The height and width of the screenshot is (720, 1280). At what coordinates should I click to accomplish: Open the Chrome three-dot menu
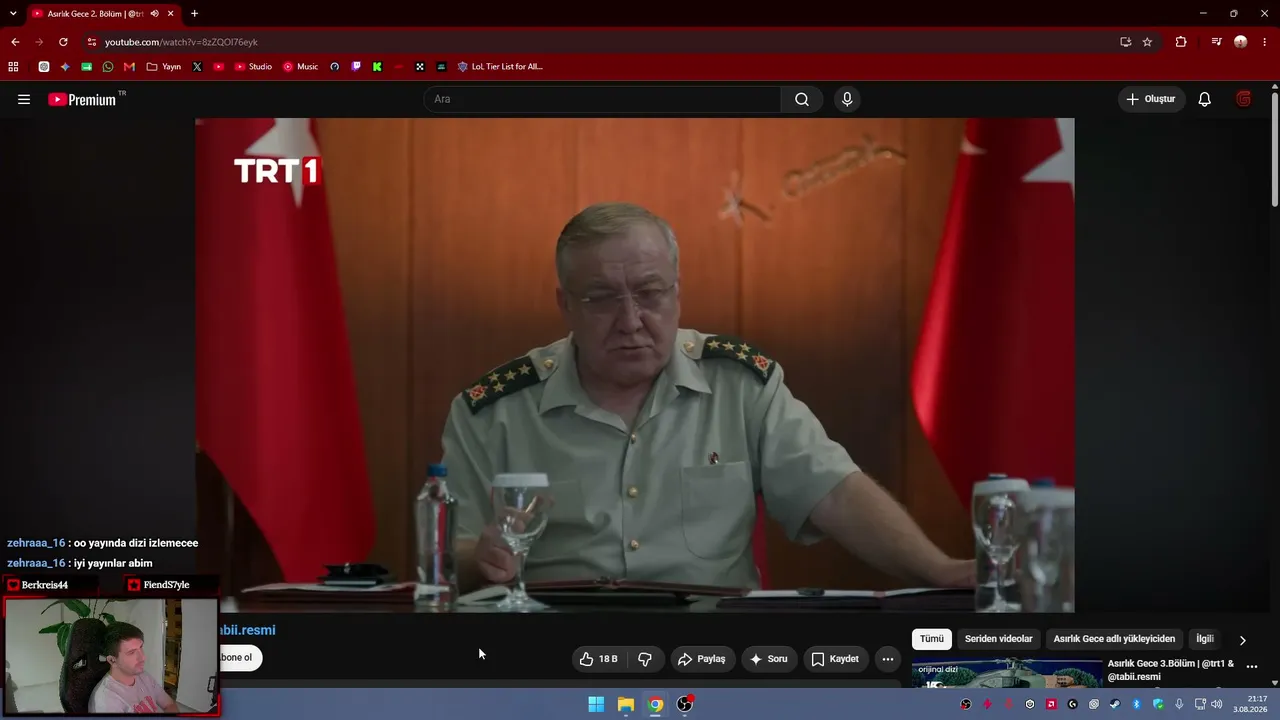(1265, 42)
